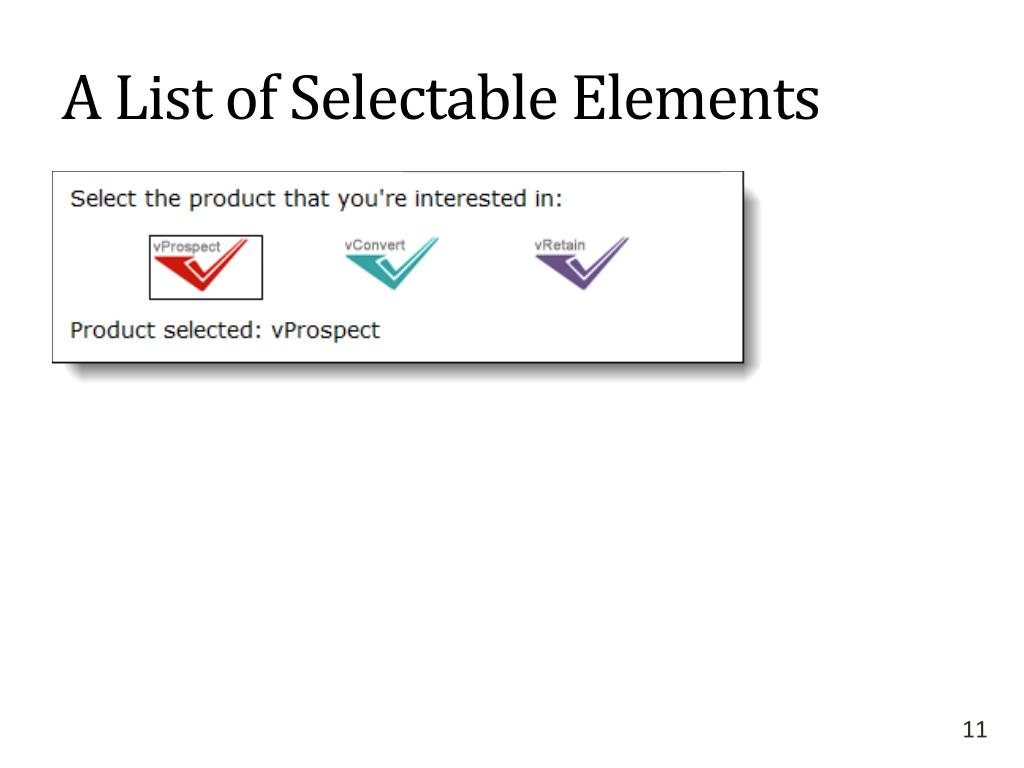Click 'vProspect' in the Product selected line
This screenshot has width=1024, height=768.
click(x=325, y=331)
